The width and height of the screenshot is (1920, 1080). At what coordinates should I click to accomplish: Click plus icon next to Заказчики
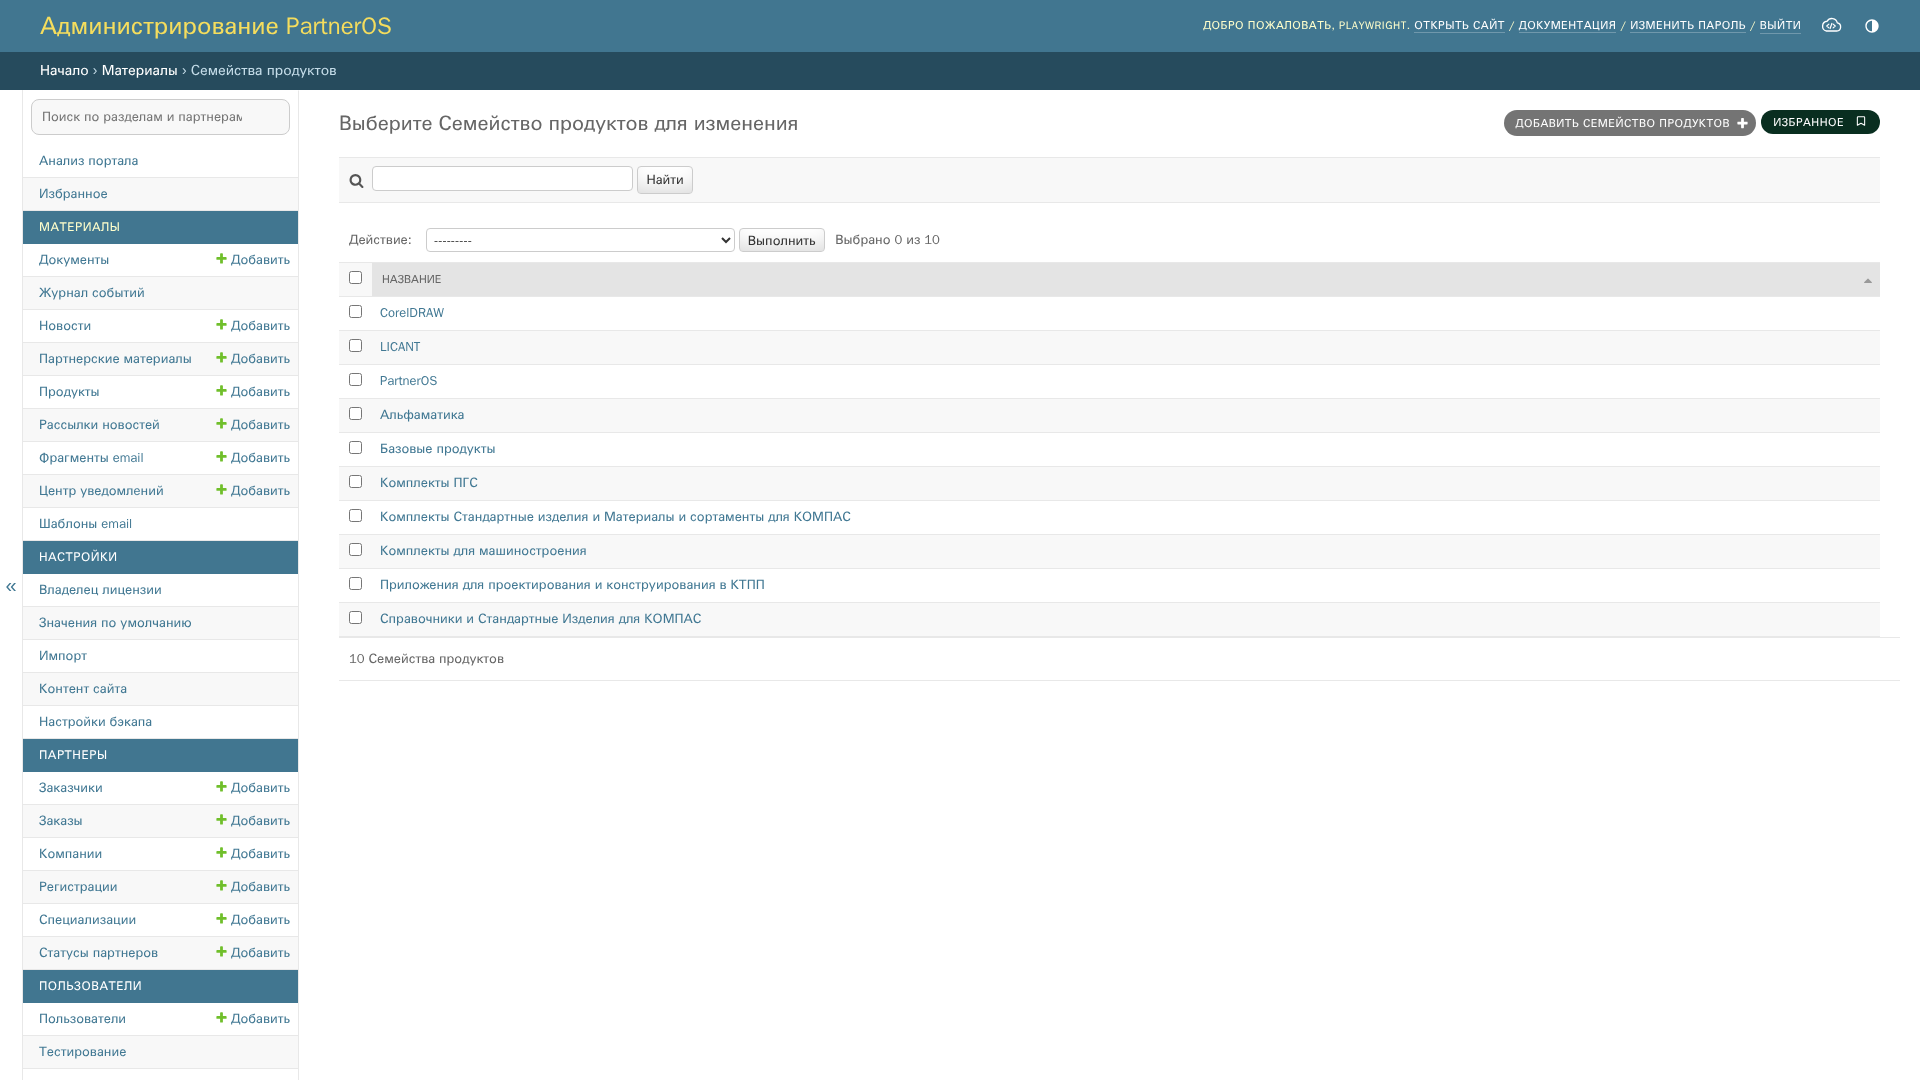[221, 787]
